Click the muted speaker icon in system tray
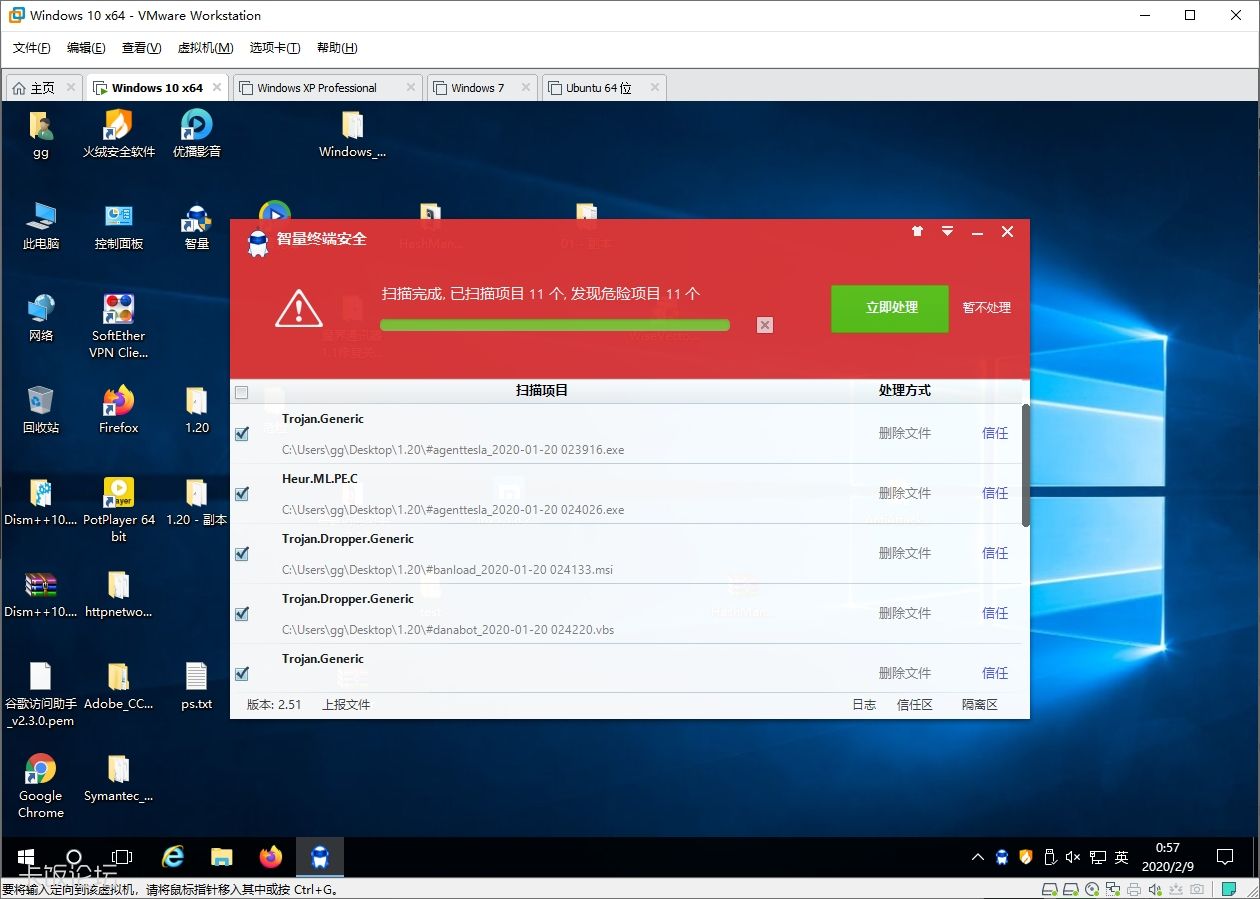 (x=1073, y=858)
